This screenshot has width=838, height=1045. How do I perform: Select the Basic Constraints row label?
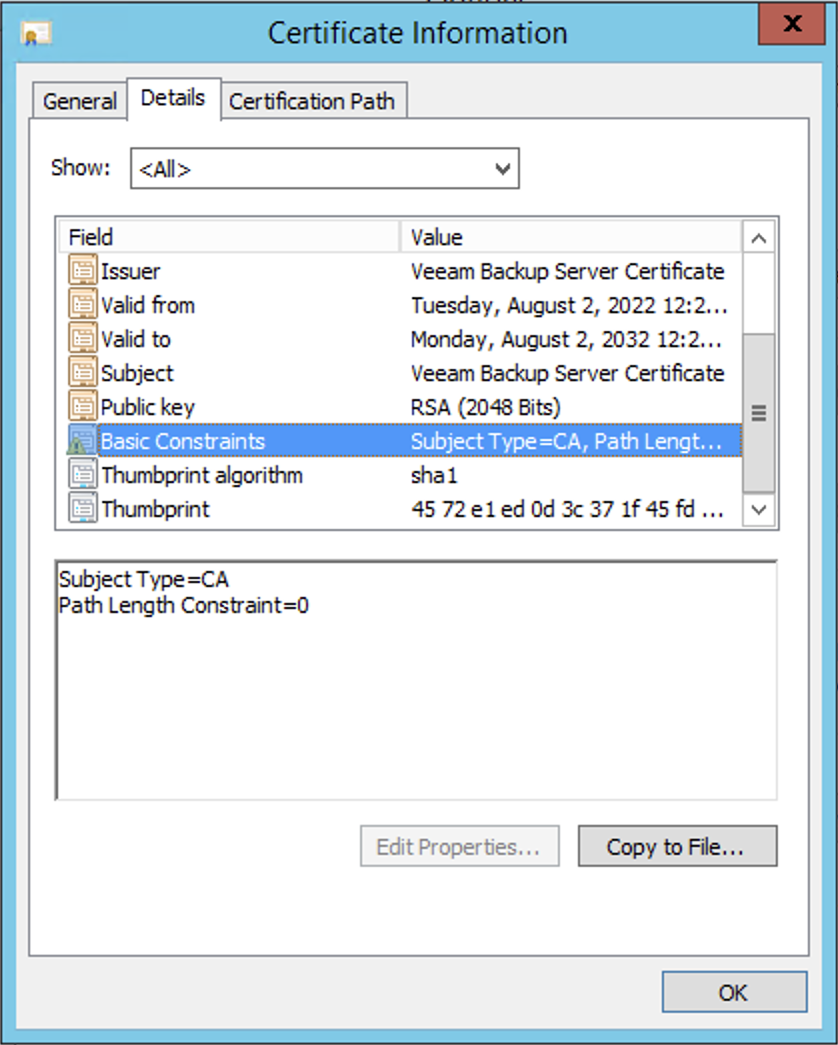click(183, 441)
